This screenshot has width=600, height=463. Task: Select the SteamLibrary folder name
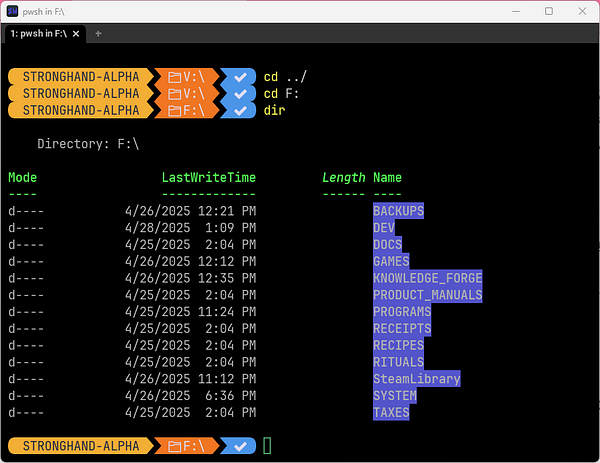click(x=416, y=379)
